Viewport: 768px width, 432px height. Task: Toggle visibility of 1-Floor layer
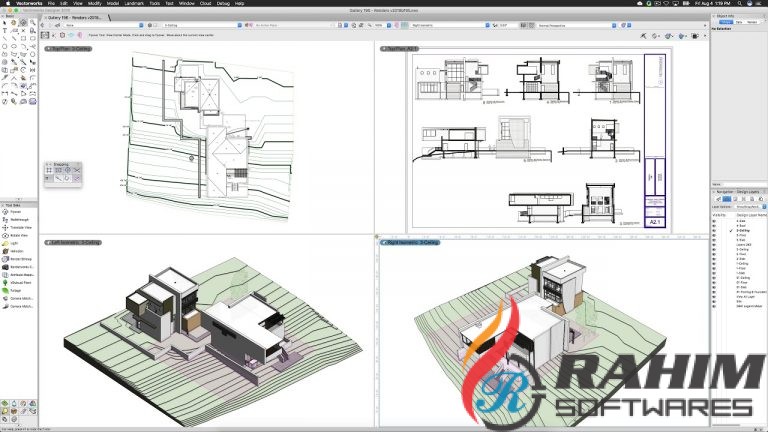click(x=714, y=268)
